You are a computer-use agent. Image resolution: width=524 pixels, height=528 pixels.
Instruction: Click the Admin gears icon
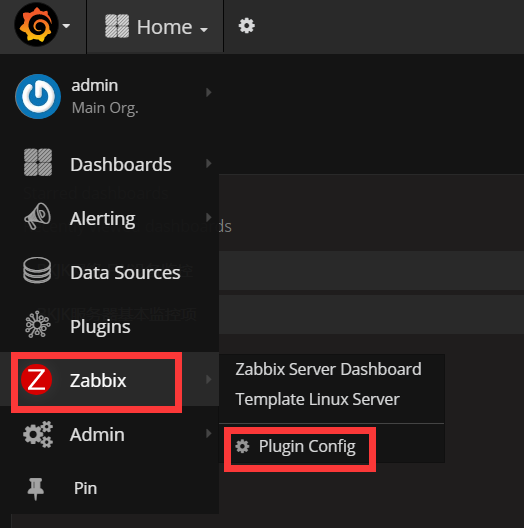(x=38, y=434)
